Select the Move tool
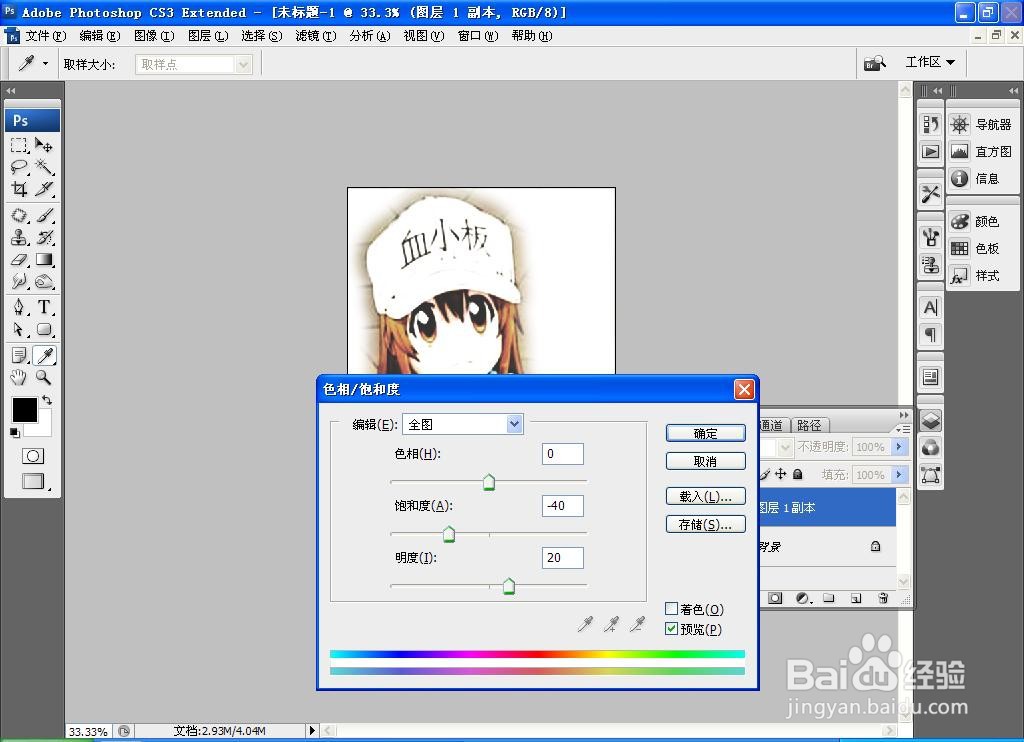The image size is (1024, 742). (x=44, y=144)
